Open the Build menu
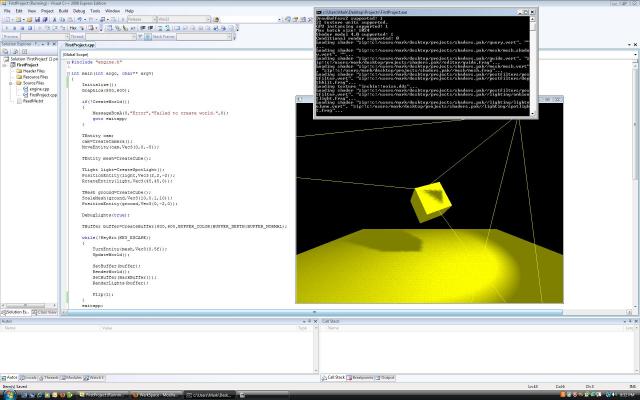 pyautogui.click(x=64, y=10)
